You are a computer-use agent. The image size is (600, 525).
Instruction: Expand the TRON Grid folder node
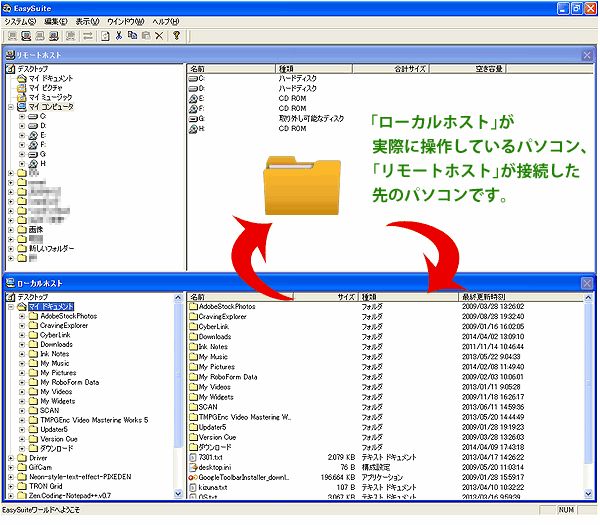[10, 485]
